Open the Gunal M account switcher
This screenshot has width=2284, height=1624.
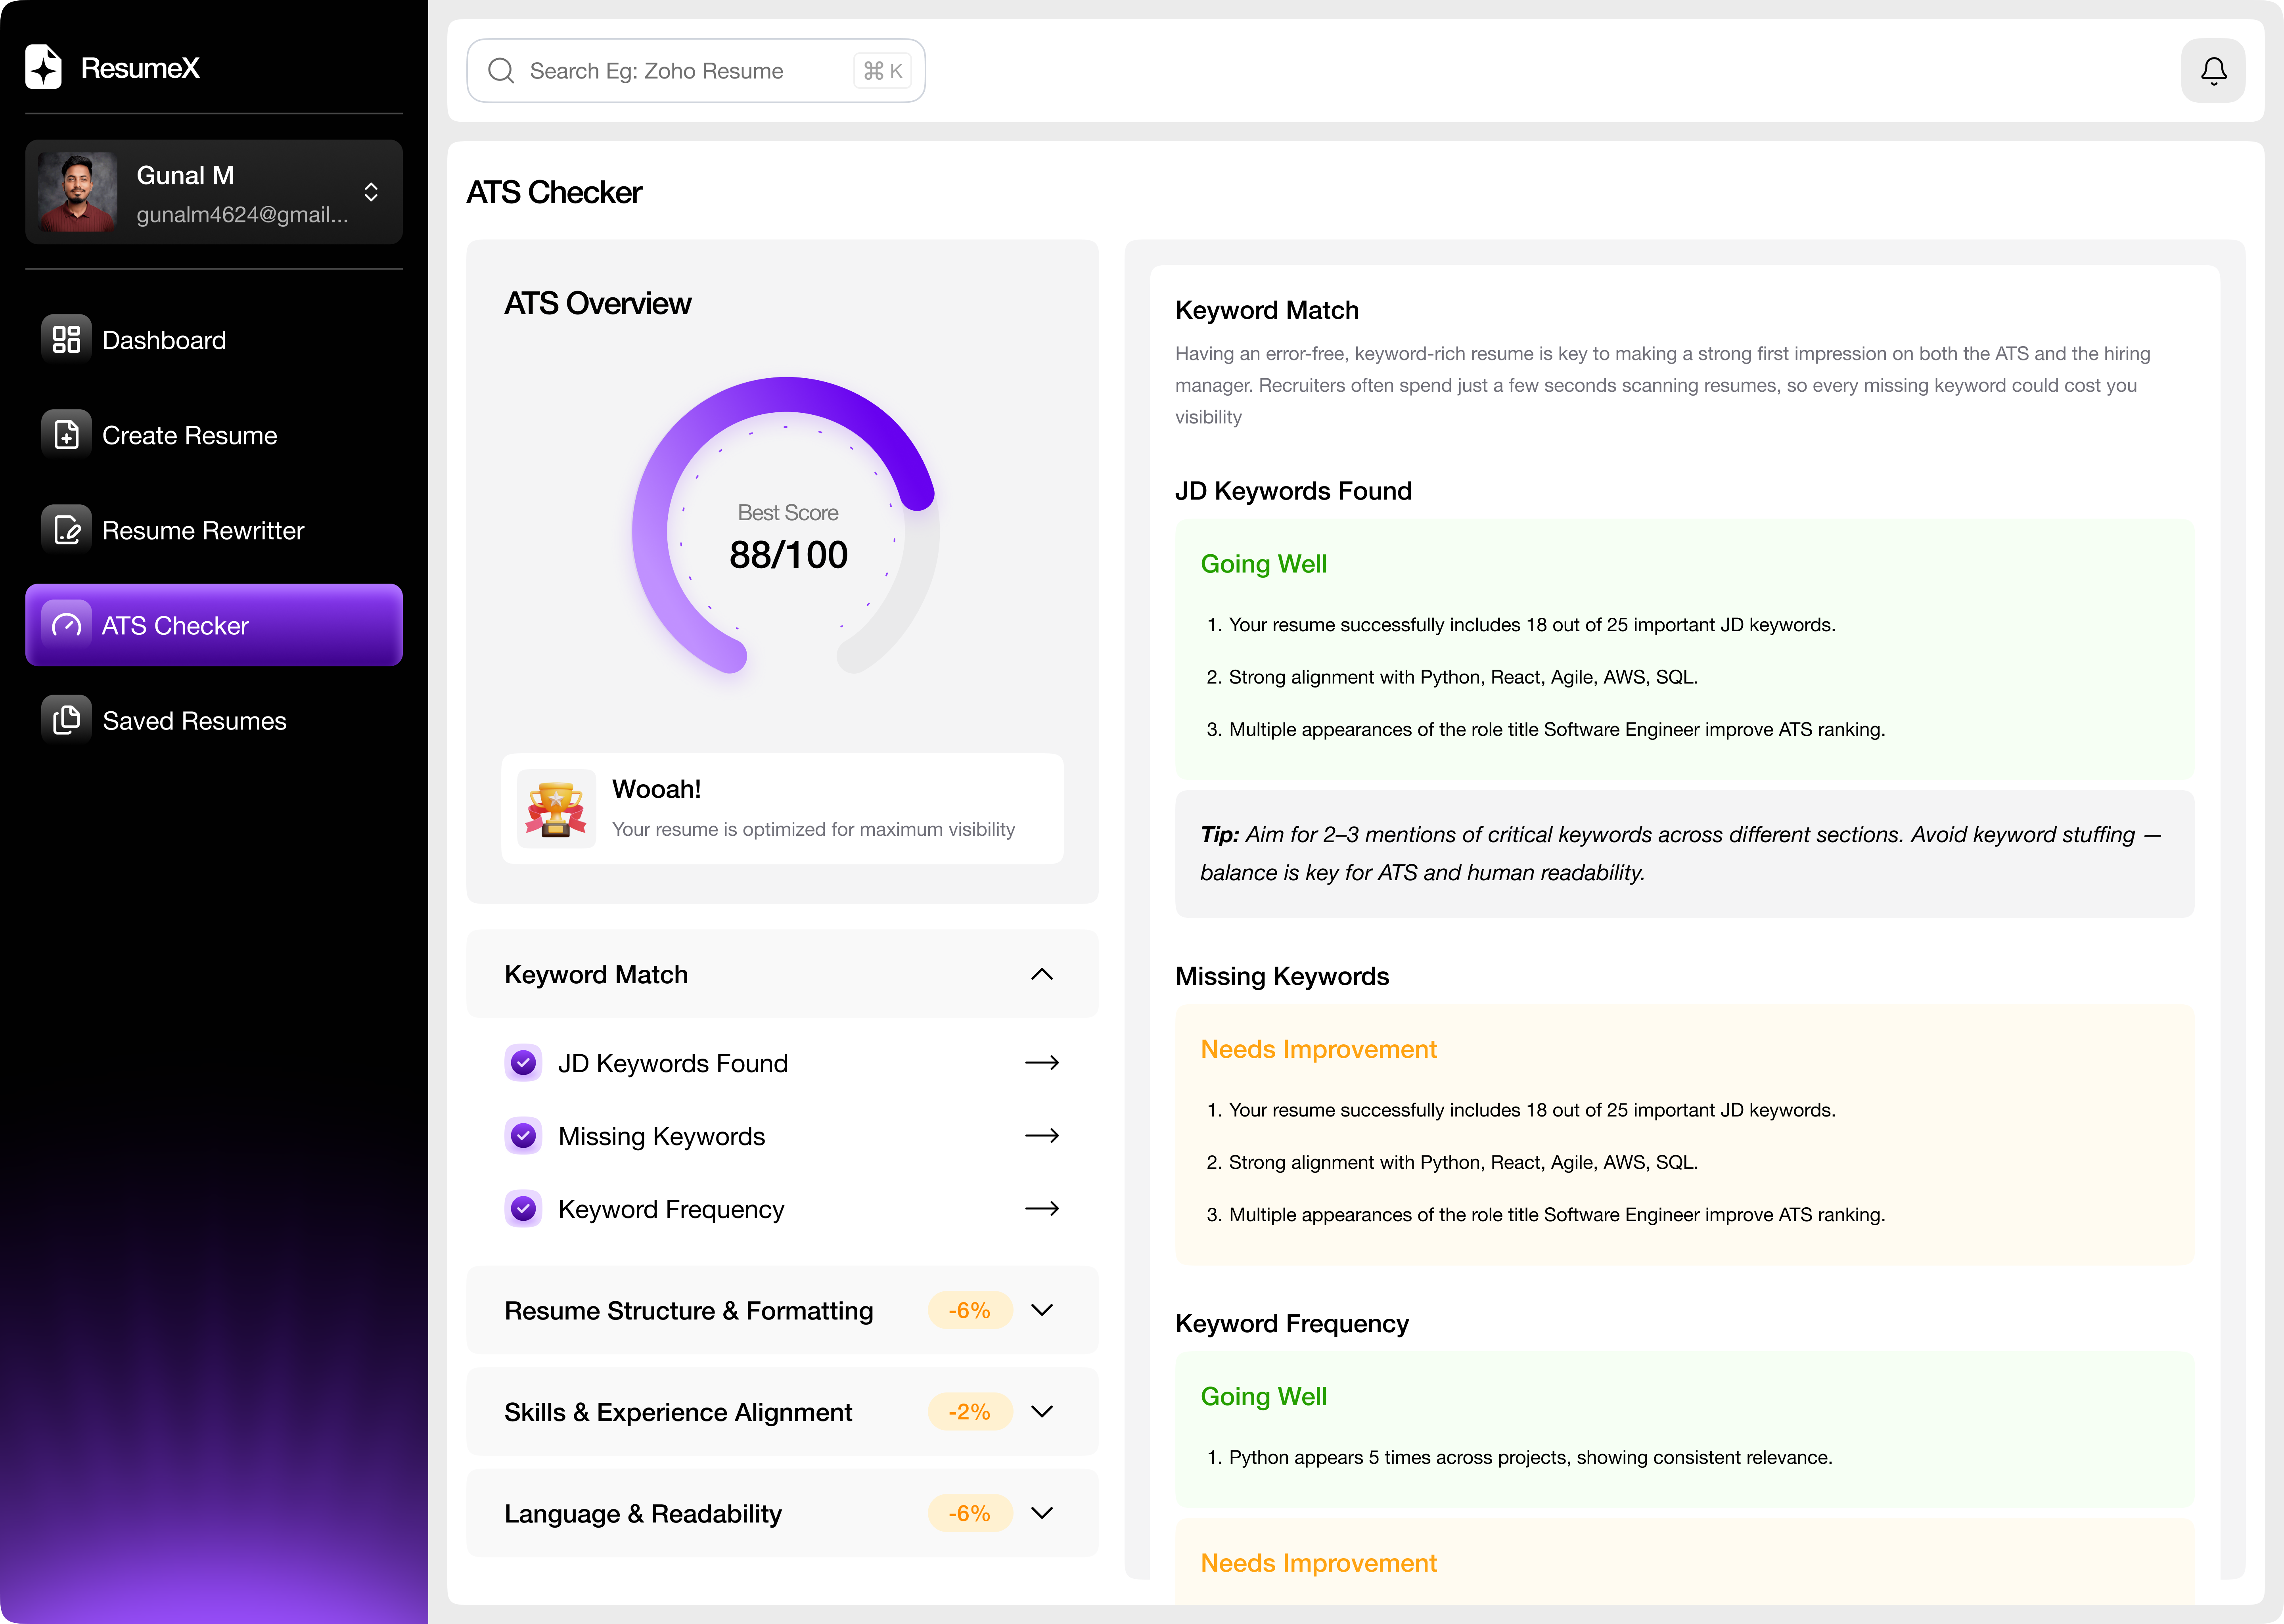pyautogui.click(x=371, y=192)
